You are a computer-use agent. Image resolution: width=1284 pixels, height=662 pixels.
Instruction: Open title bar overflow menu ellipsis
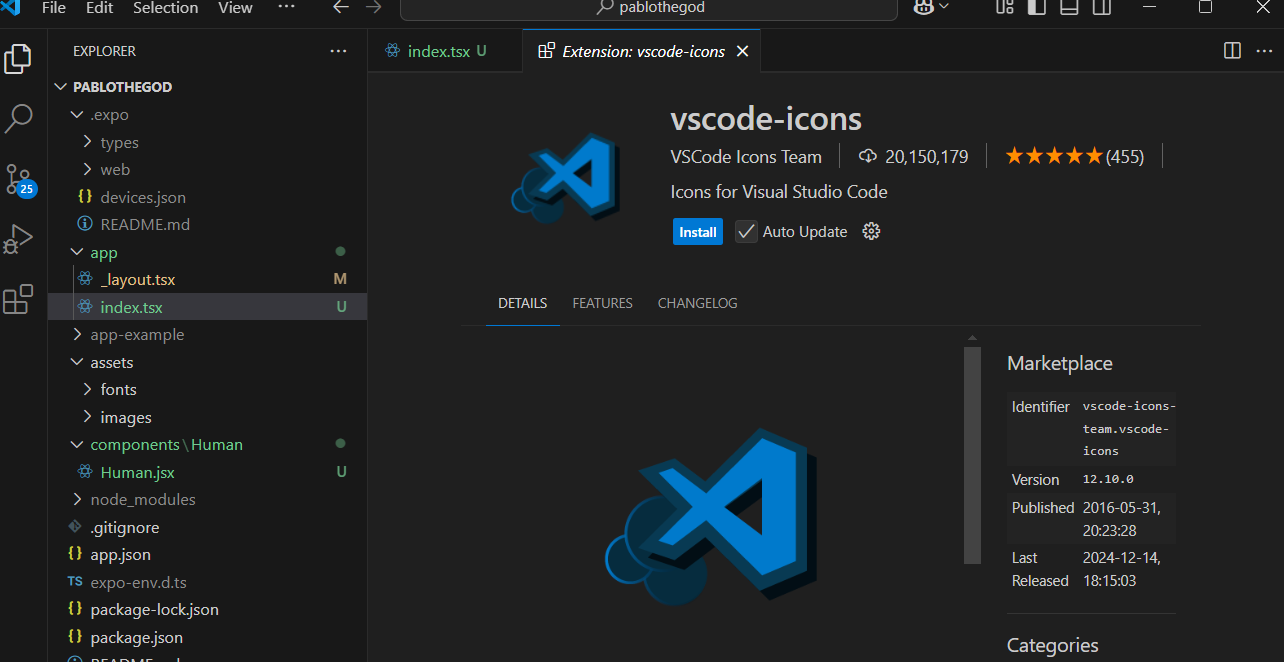(286, 8)
